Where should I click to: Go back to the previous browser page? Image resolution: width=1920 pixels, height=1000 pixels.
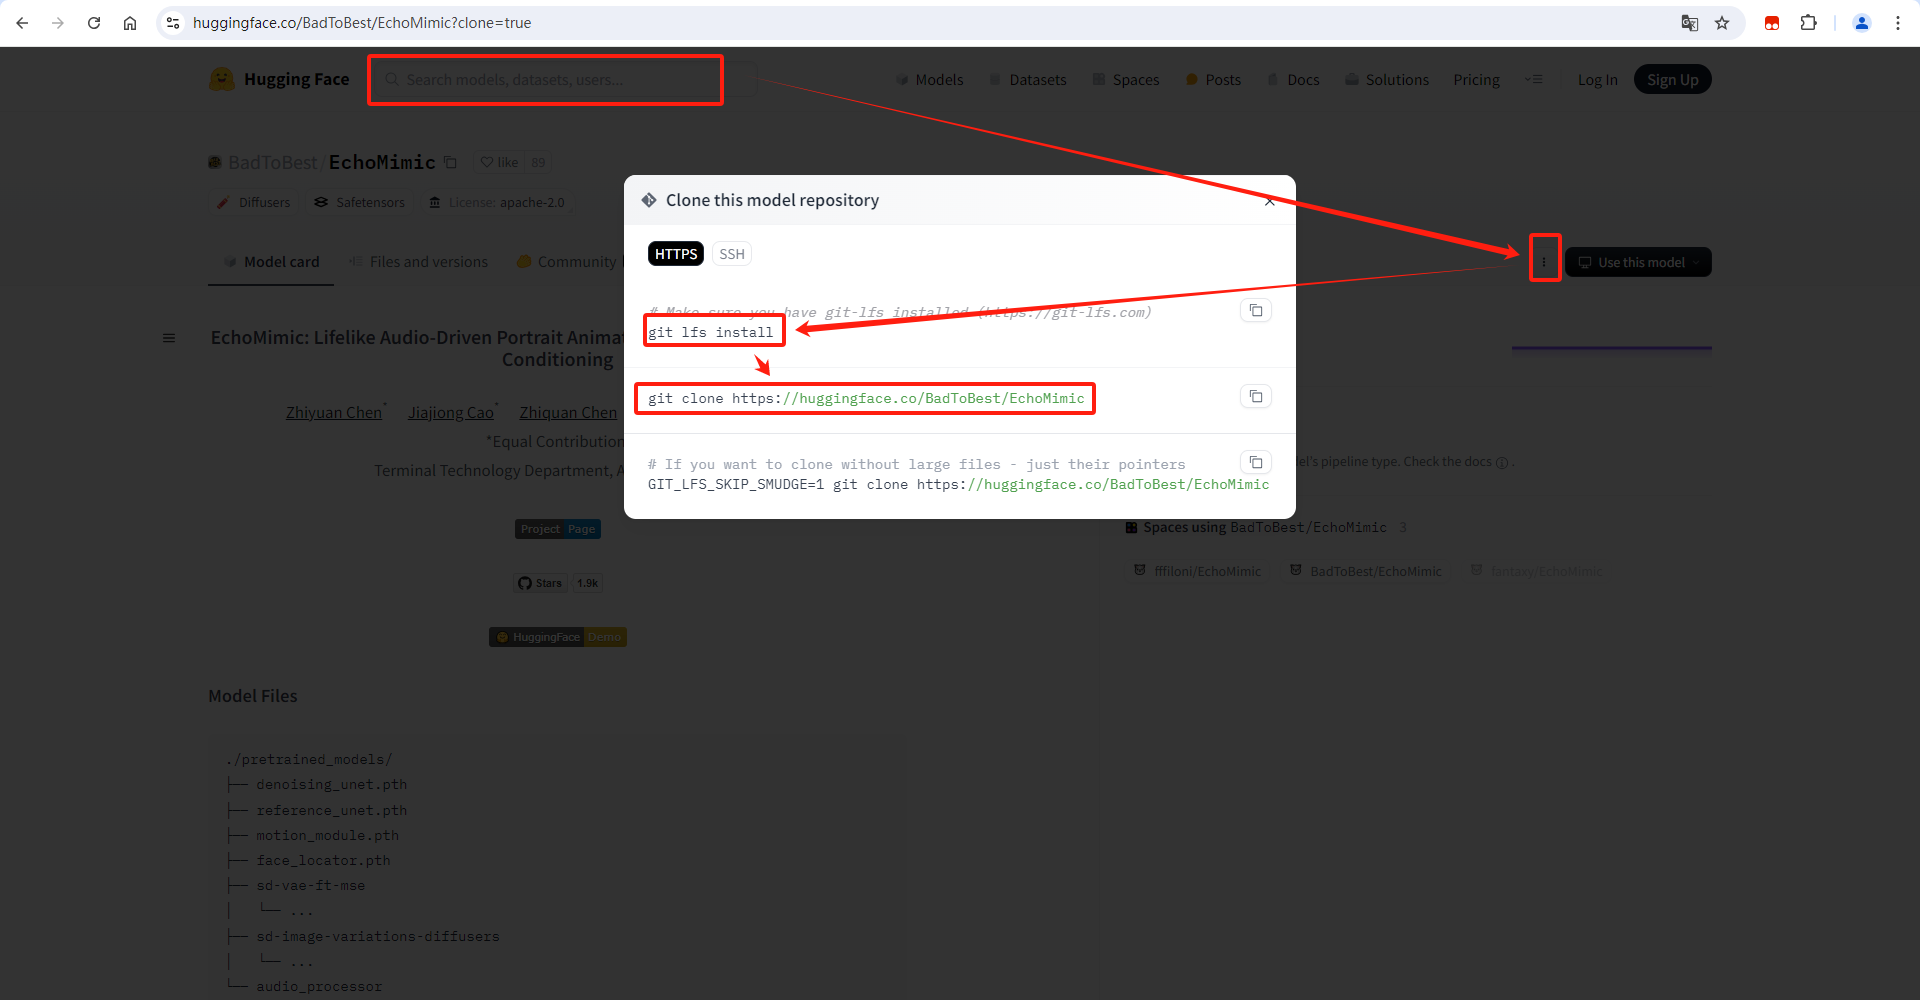[x=22, y=23]
